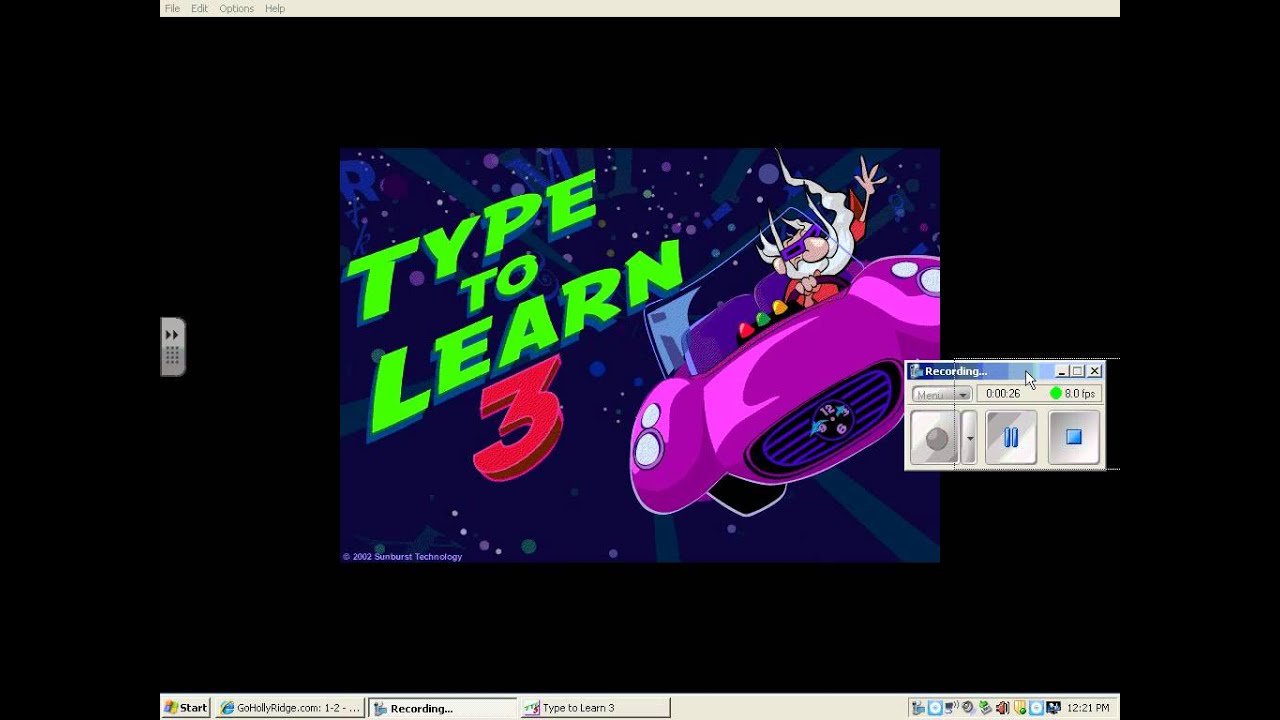Expand the record options arrow
This screenshot has width=1280, height=720.
coord(968,437)
